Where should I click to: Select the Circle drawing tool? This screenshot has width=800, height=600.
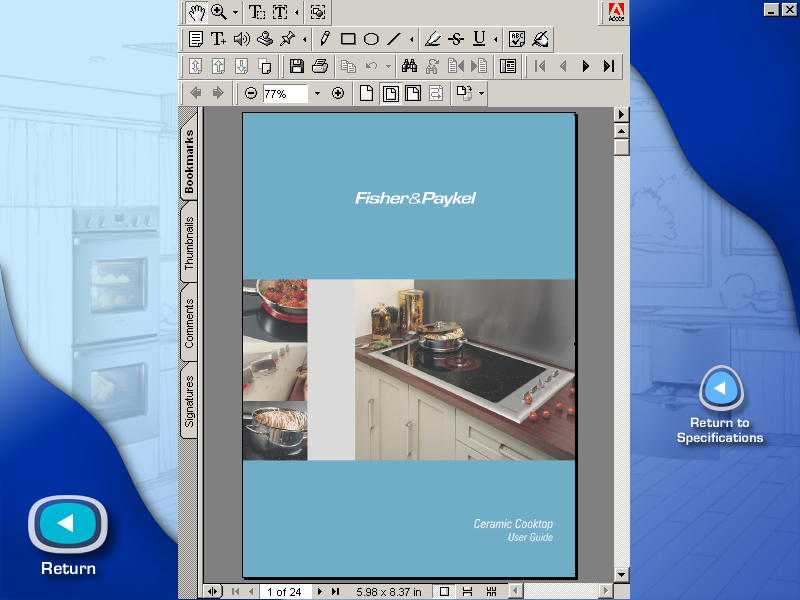coord(371,39)
